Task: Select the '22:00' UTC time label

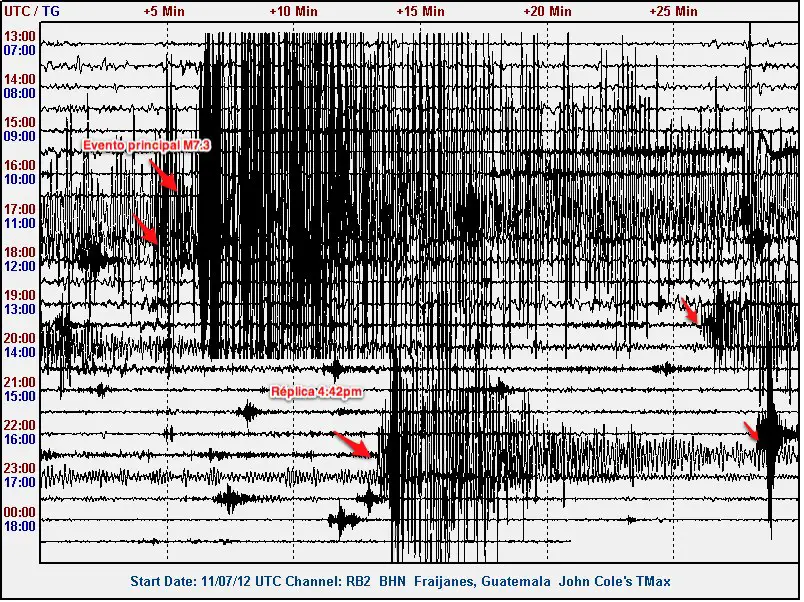Action: [x=20, y=426]
